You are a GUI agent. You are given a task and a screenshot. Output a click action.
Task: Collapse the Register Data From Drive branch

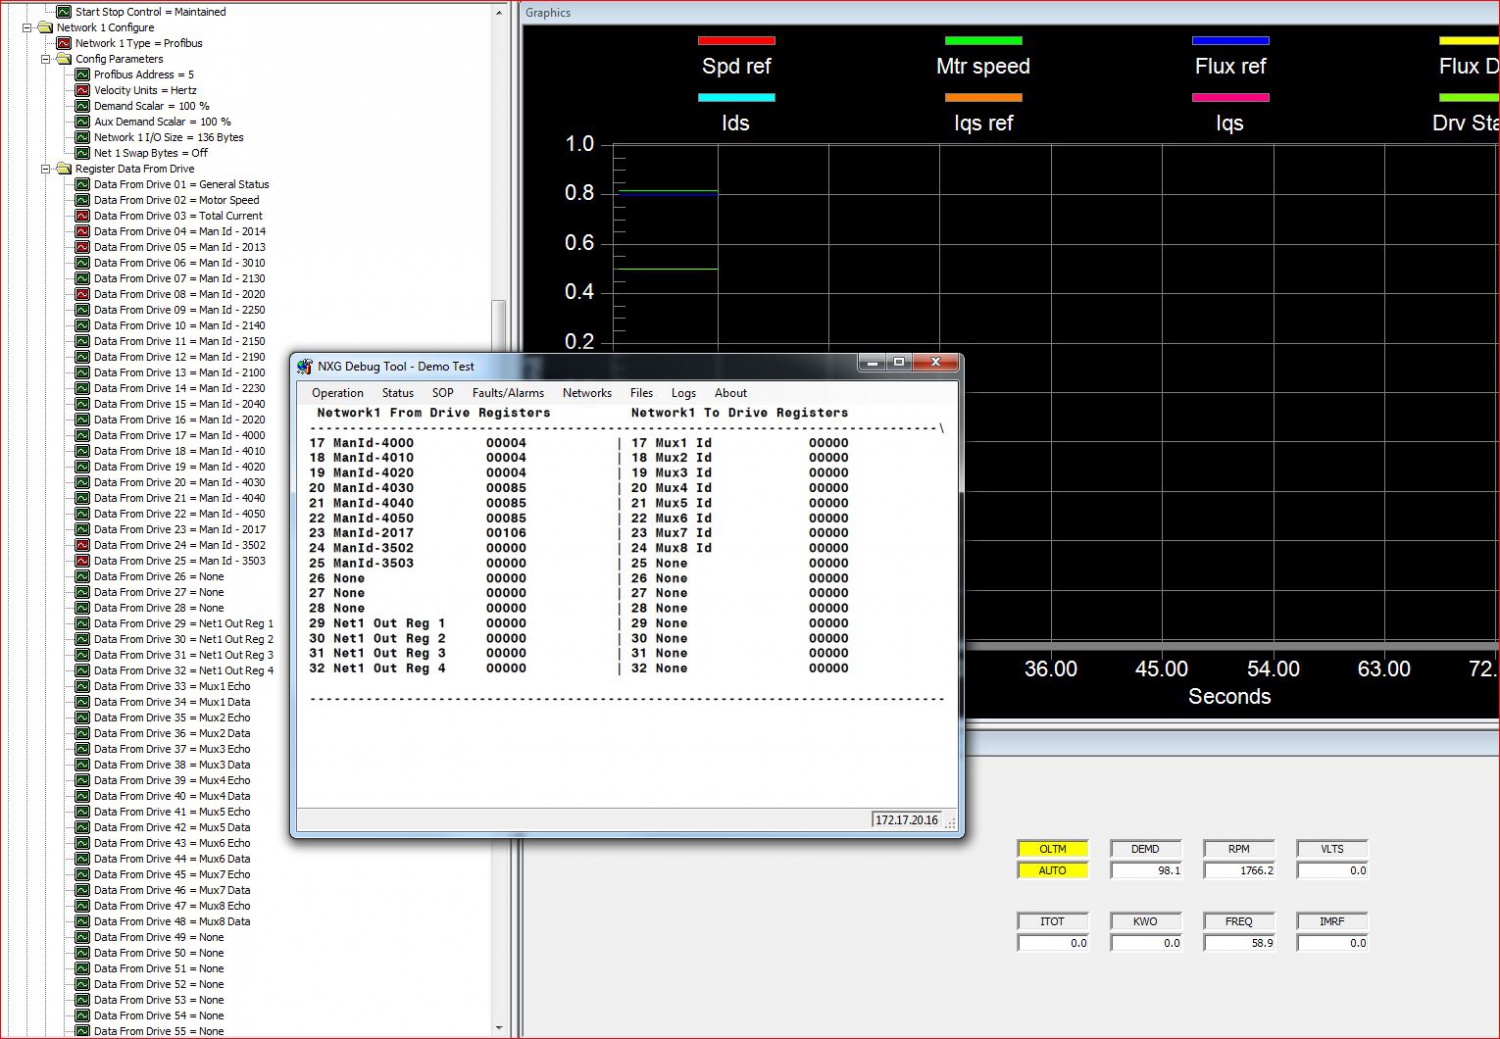tap(45, 168)
